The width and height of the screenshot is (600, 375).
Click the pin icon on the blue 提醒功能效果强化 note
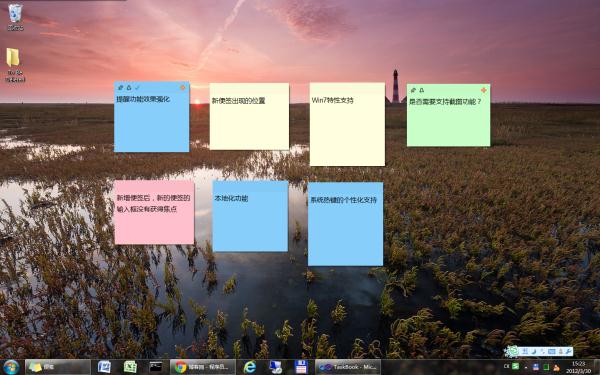click(x=120, y=88)
